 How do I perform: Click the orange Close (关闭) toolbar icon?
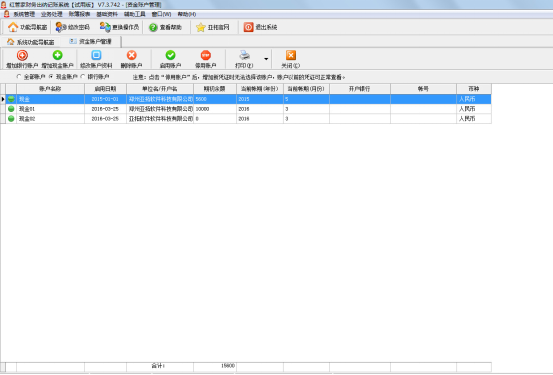coord(291,55)
